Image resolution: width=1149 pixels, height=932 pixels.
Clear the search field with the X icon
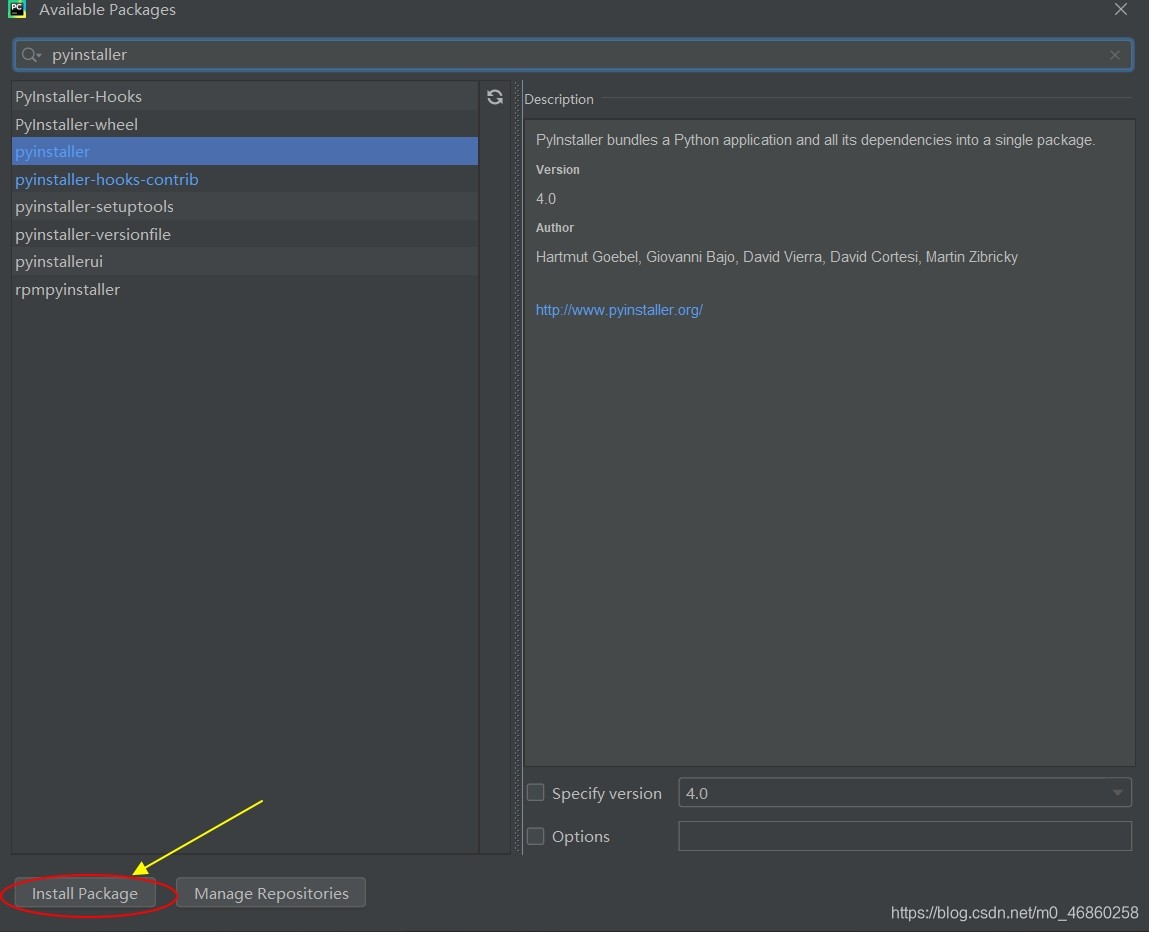coord(1114,55)
